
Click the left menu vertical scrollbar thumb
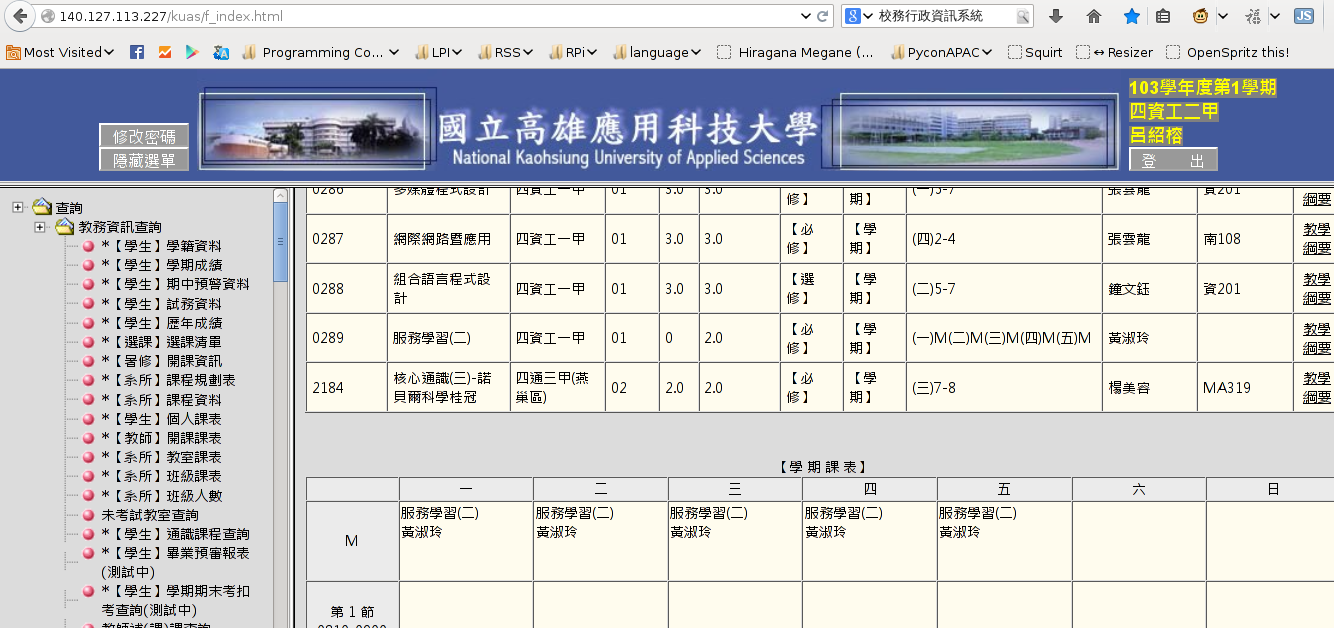[281, 242]
